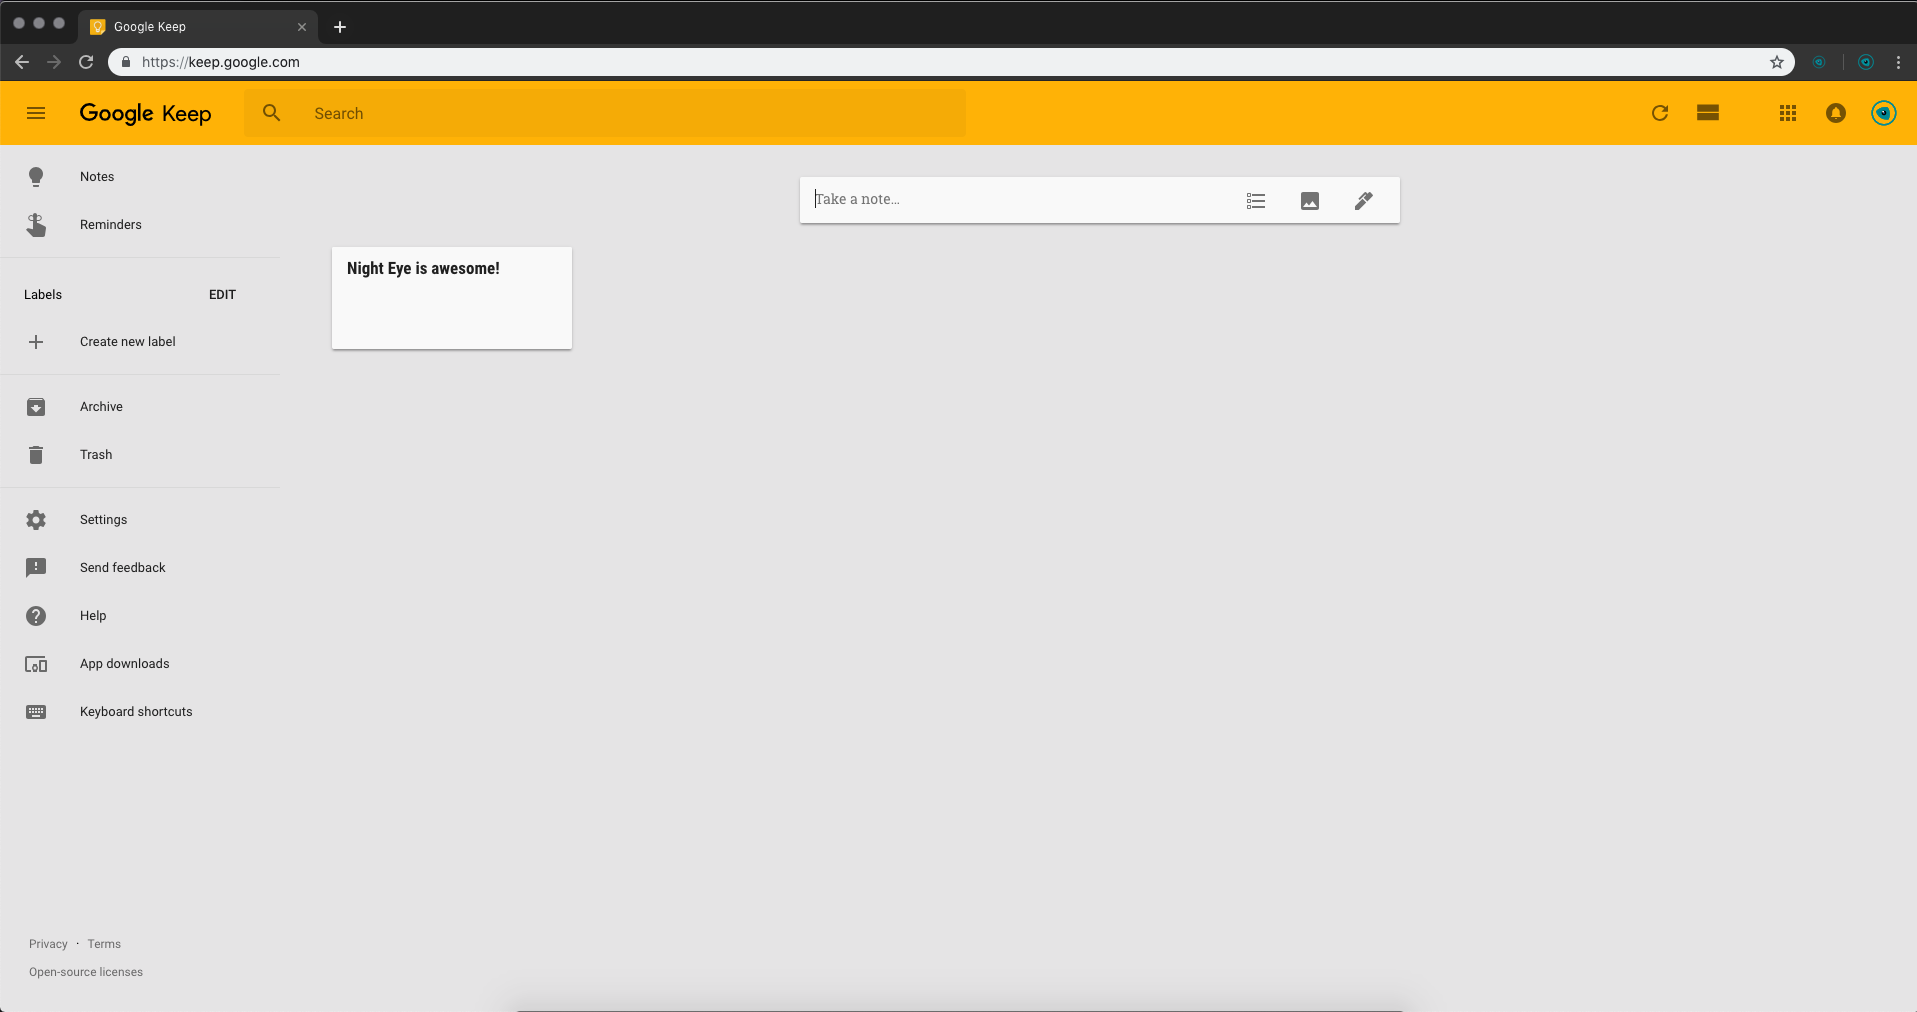Open Google notifications bell

[x=1836, y=113]
